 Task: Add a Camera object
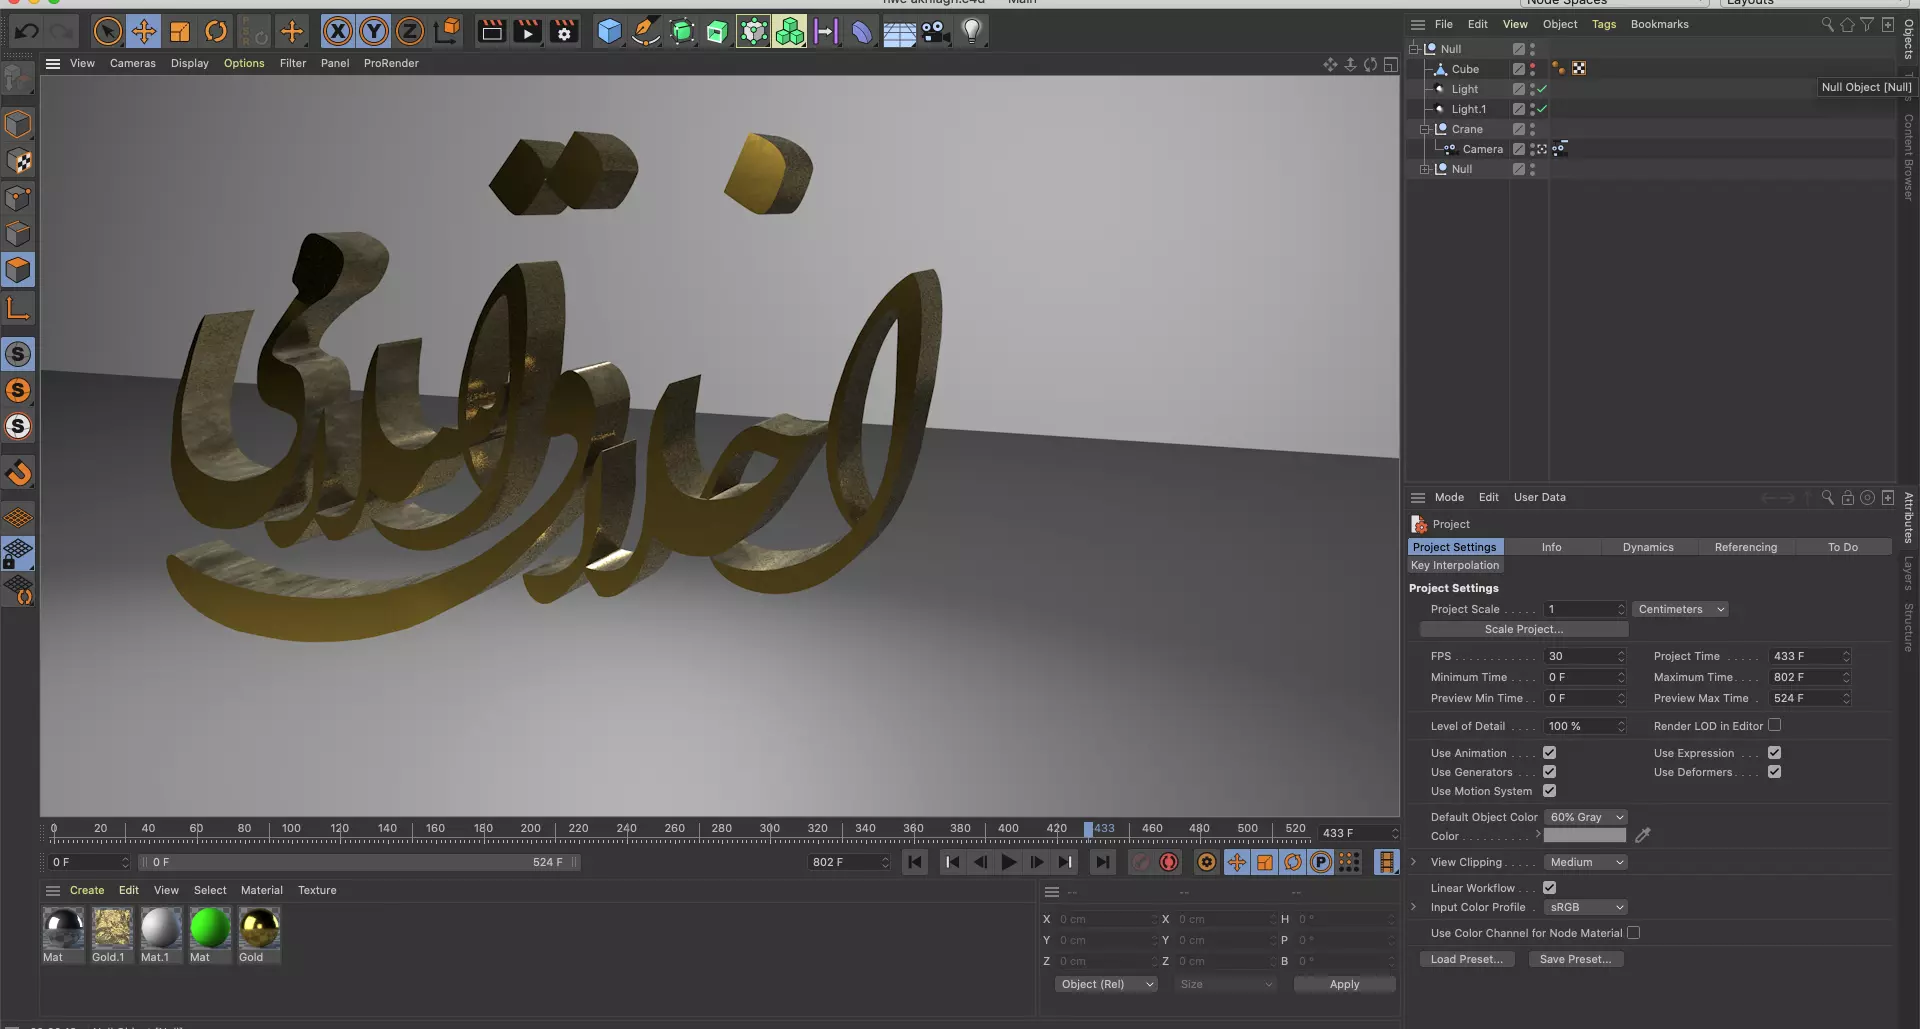935,31
